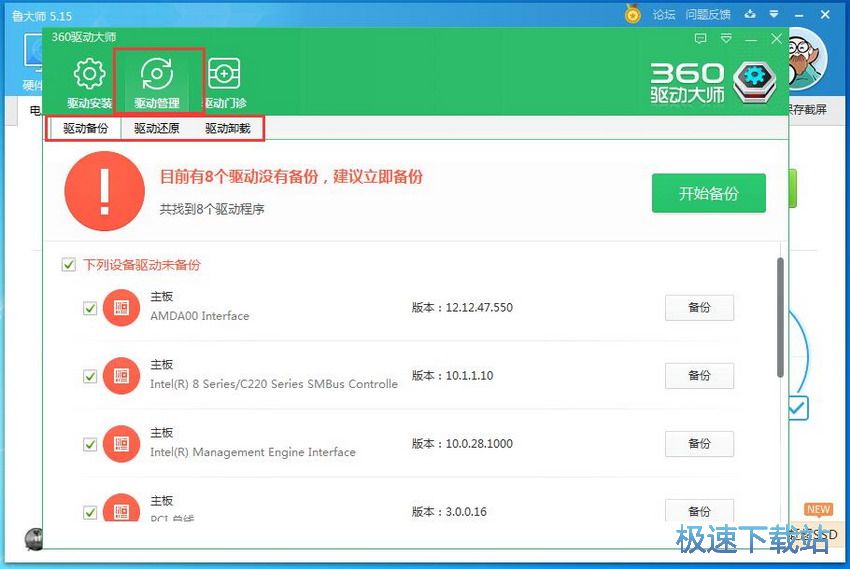Click the AMDA00 Interface motherboard icon

tap(121, 308)
